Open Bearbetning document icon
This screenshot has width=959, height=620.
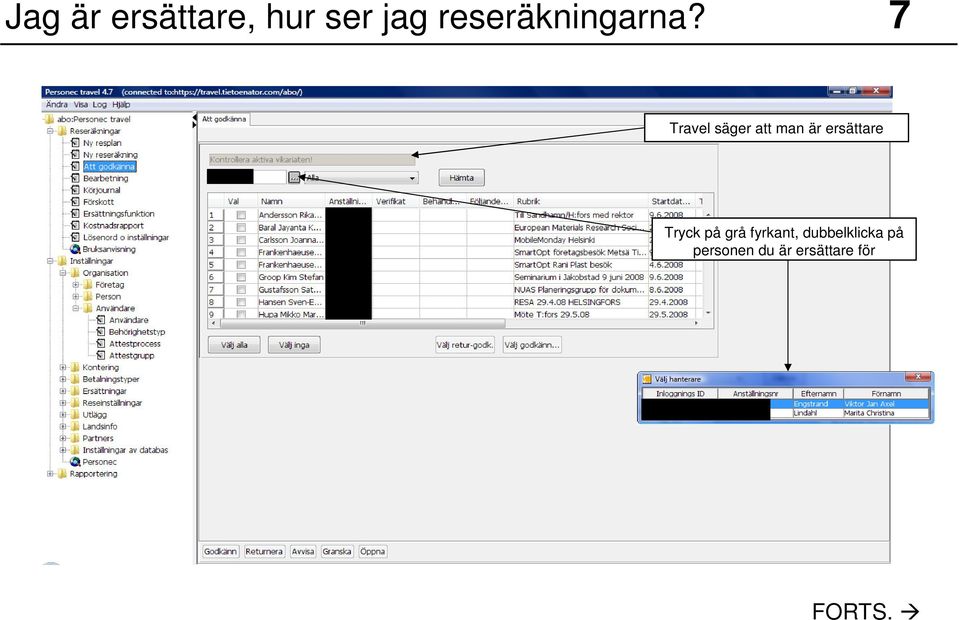tap(75, 178)
